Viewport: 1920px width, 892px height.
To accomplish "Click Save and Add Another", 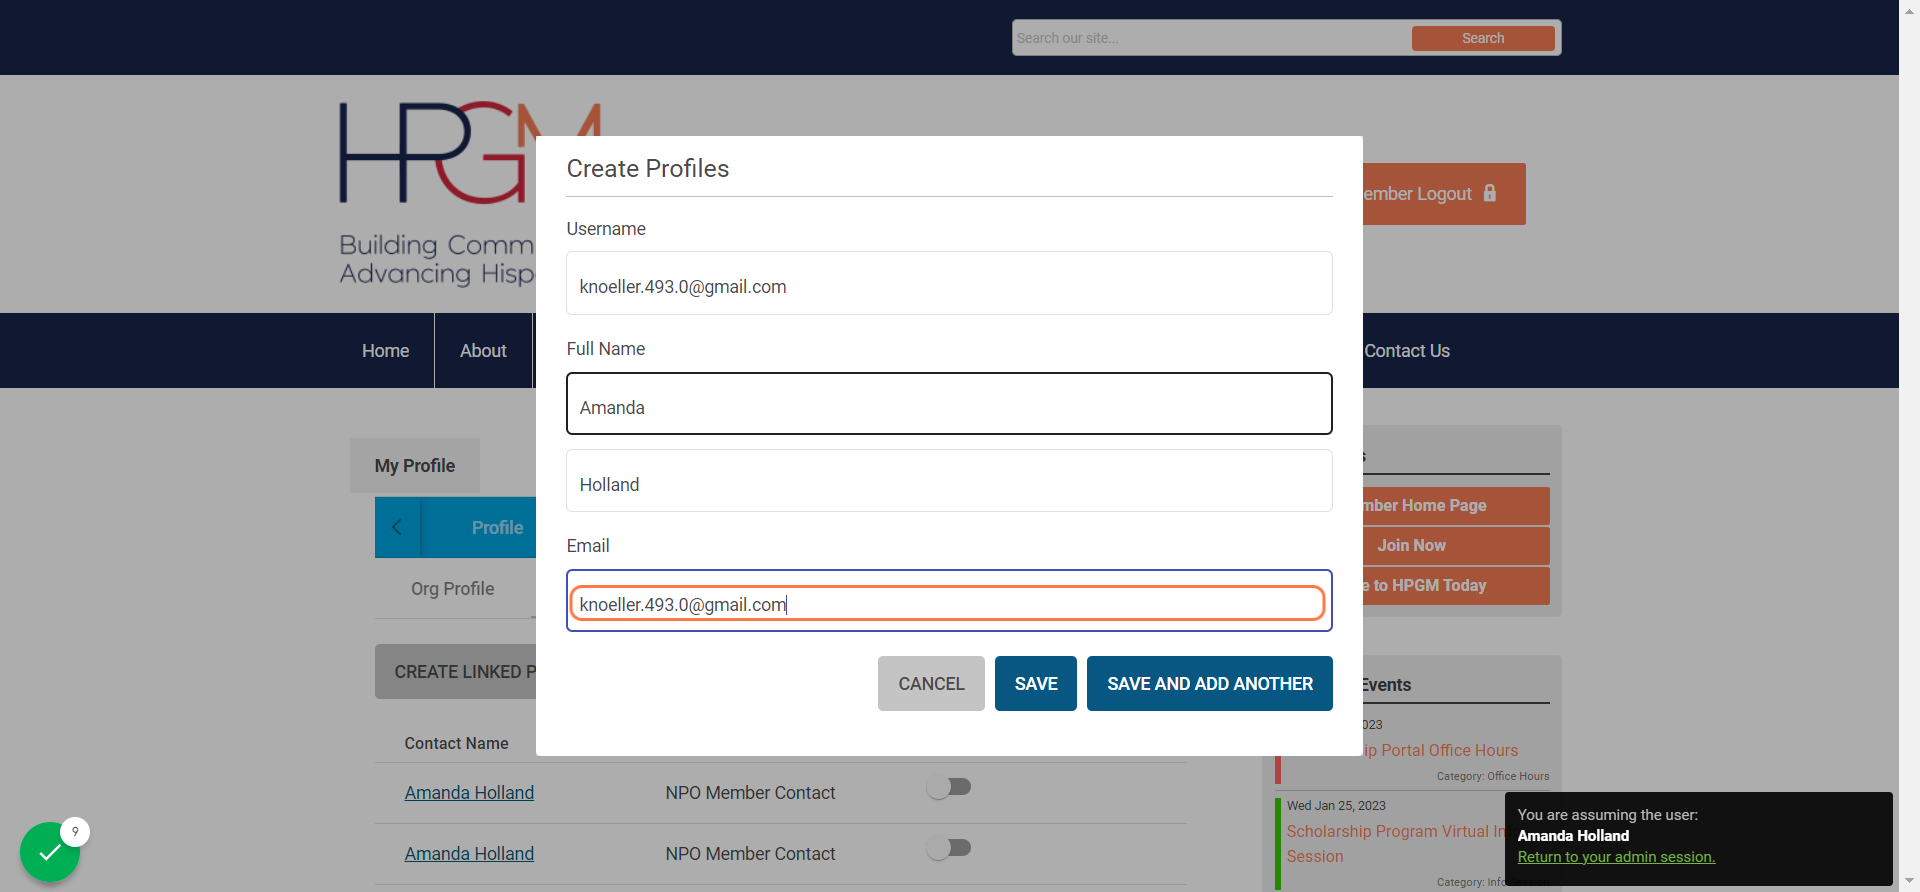I will point(1210,684).
